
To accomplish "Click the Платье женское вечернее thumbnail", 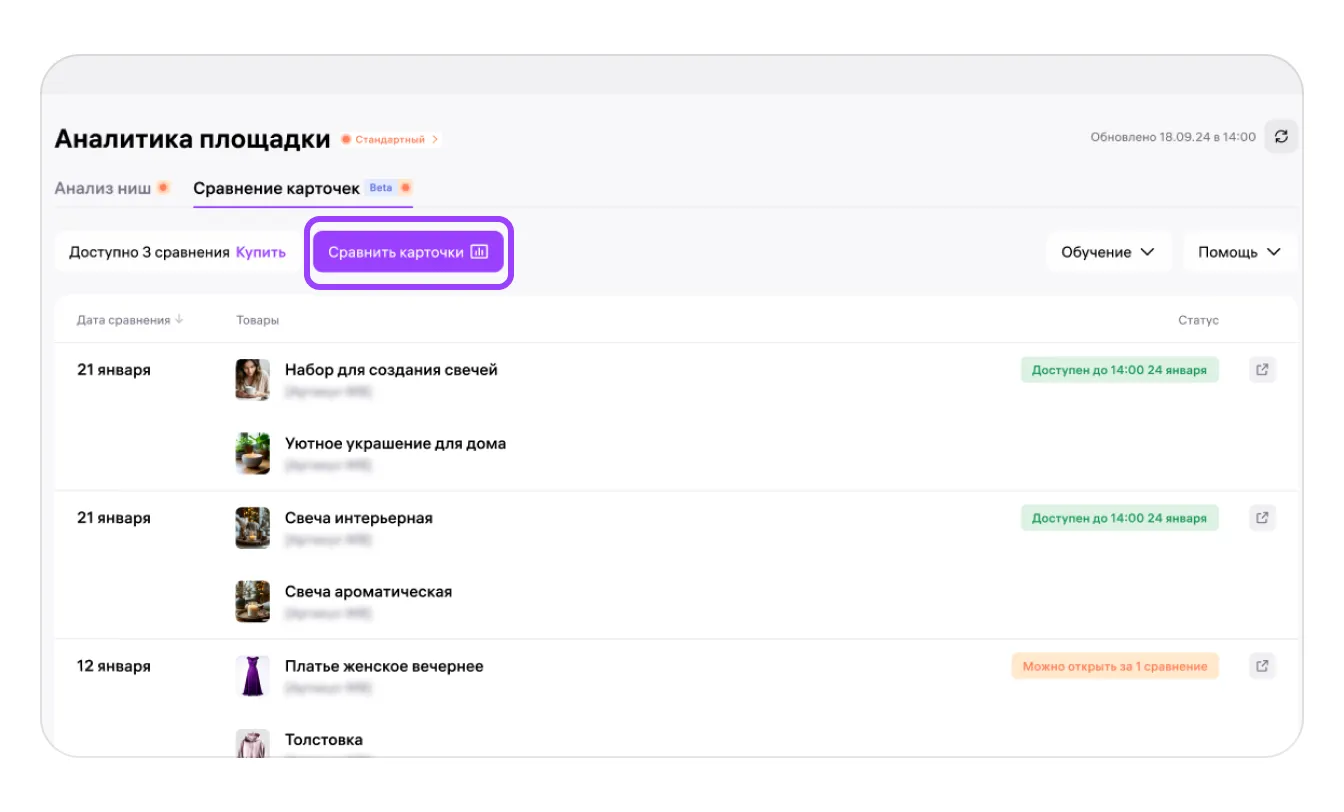I will click(253, 676).
